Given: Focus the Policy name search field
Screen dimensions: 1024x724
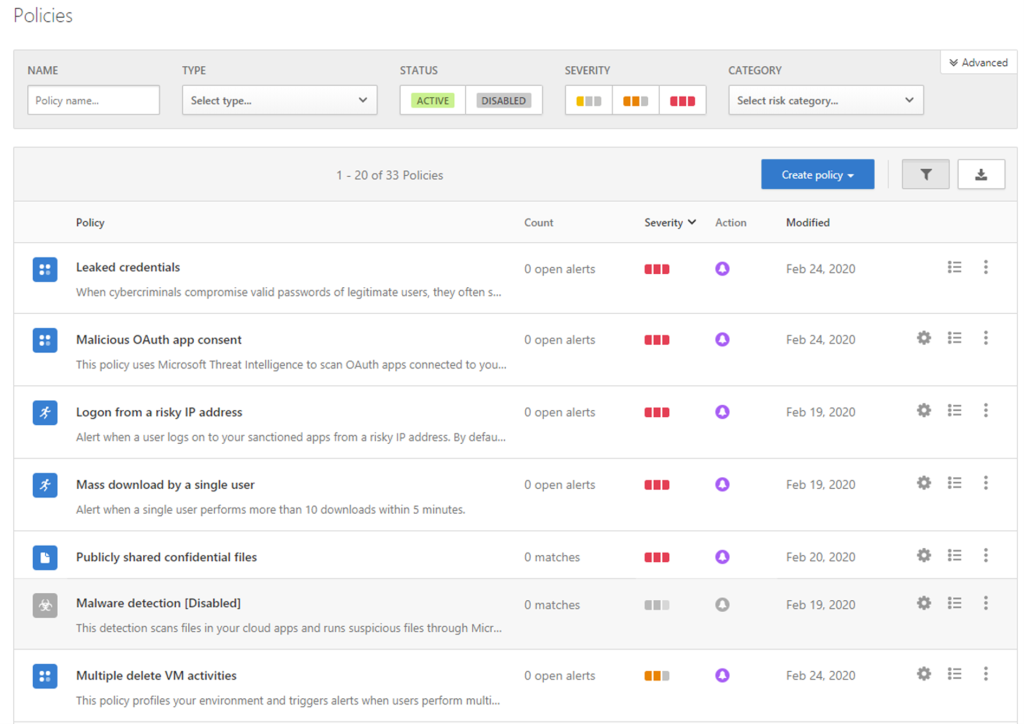Looking at the screenshot, I should [x=93, y=101].
